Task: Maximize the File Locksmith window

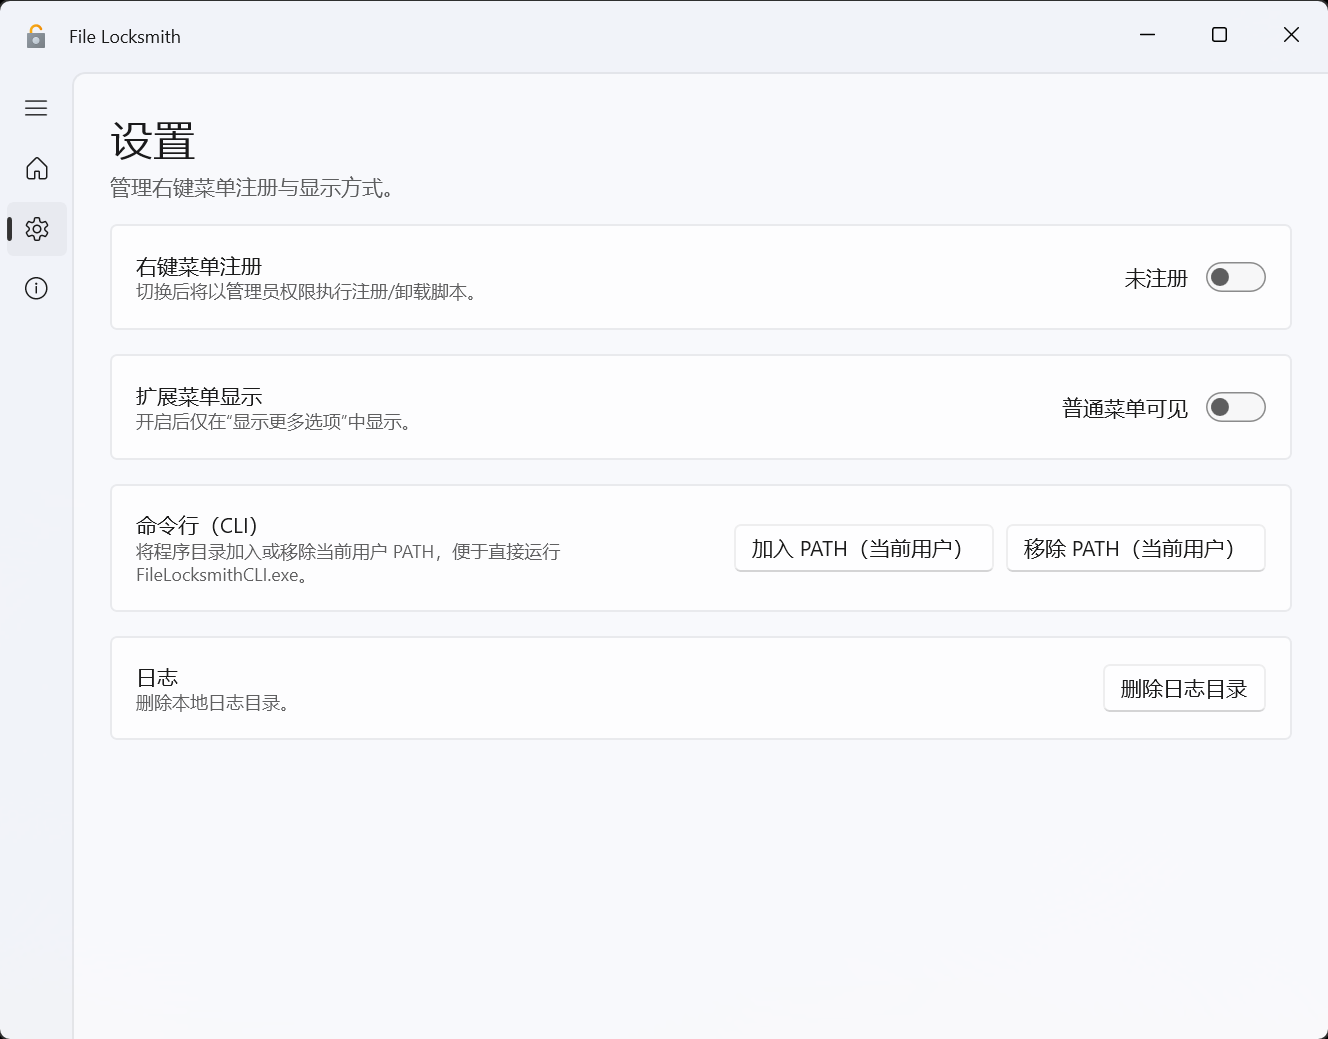Action: (x=1219, y=35)
